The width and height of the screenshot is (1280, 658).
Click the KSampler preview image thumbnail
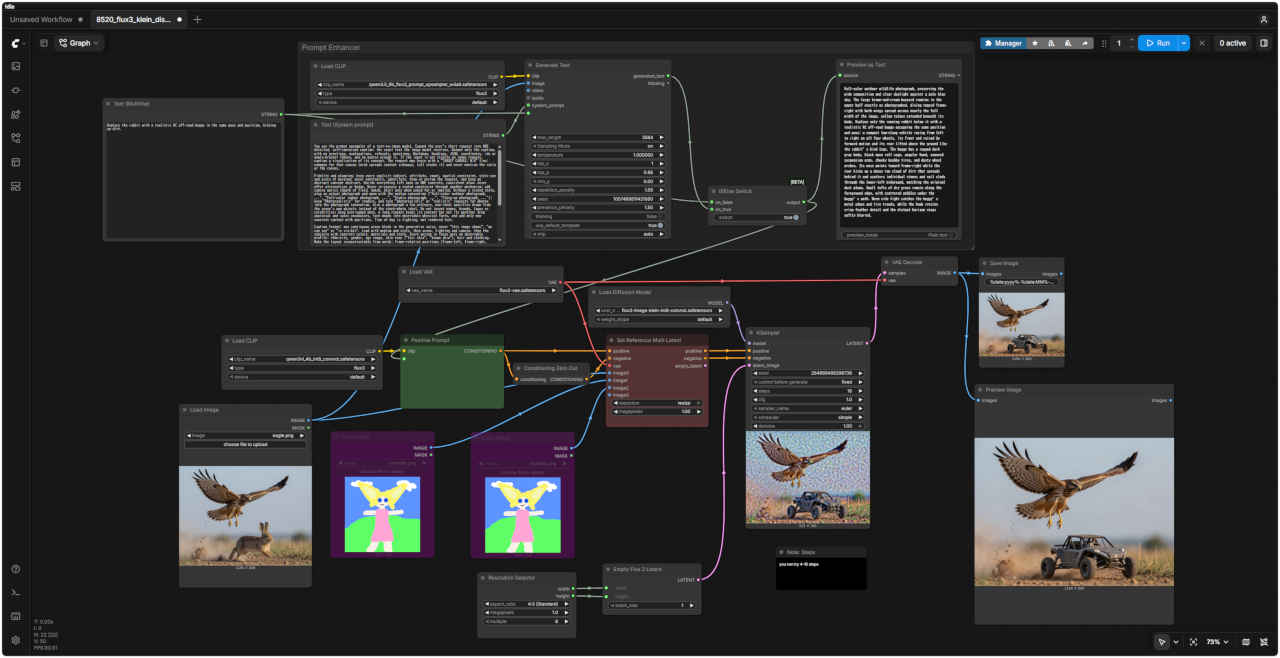[x=807, y=478]
